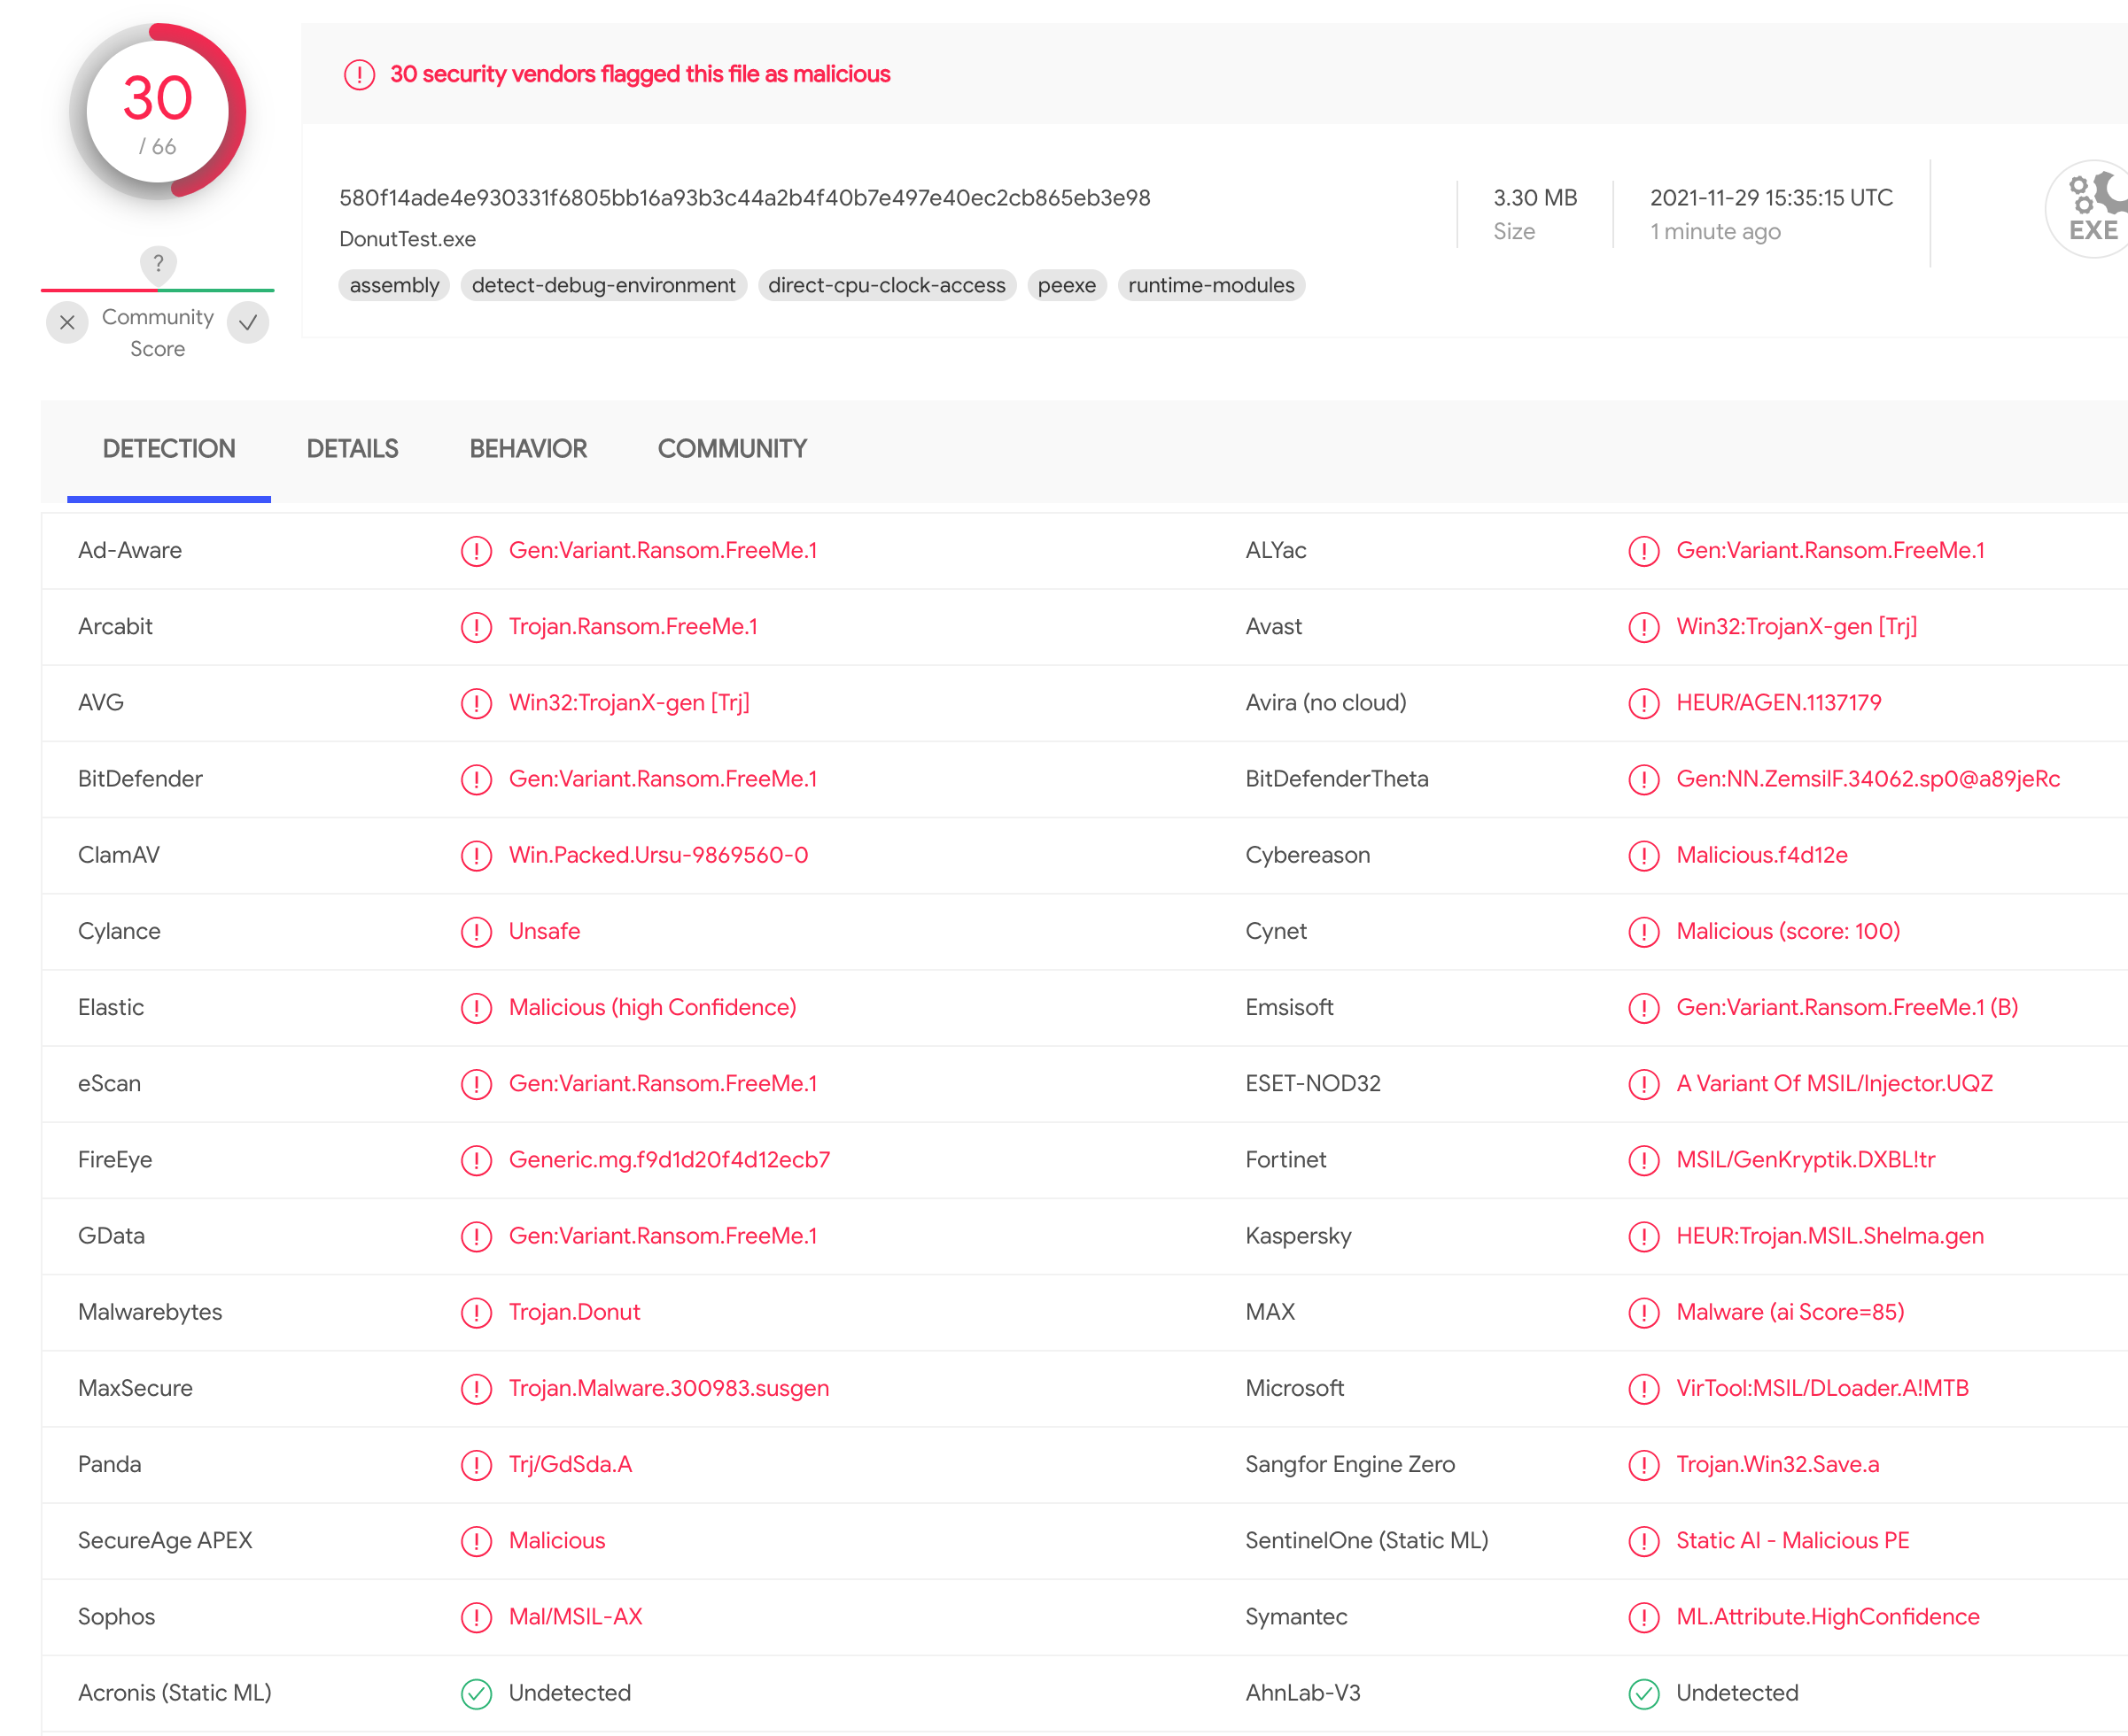Open the COMMUNITY tab

click(x=732, y=449)
